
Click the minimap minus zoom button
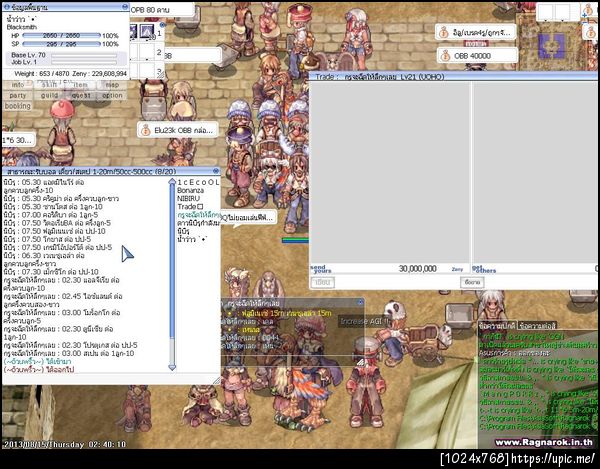pyautogui.click(x=585, y=22)
